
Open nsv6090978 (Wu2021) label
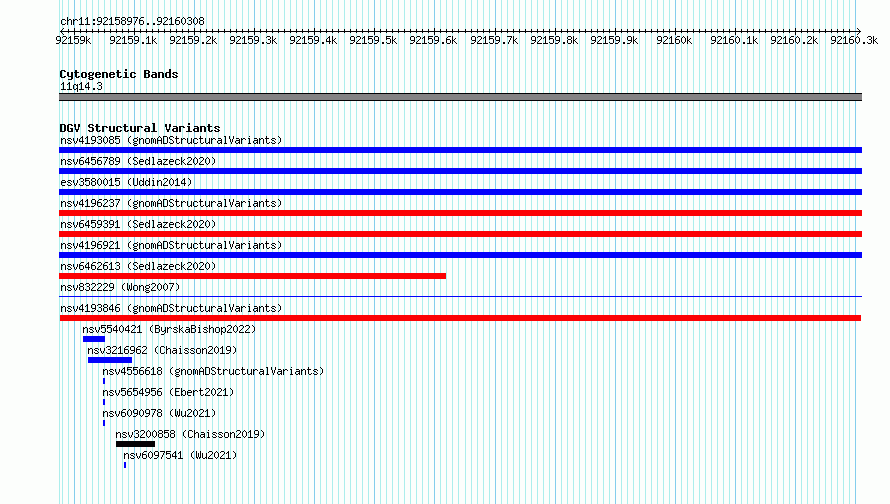[159, 413]
